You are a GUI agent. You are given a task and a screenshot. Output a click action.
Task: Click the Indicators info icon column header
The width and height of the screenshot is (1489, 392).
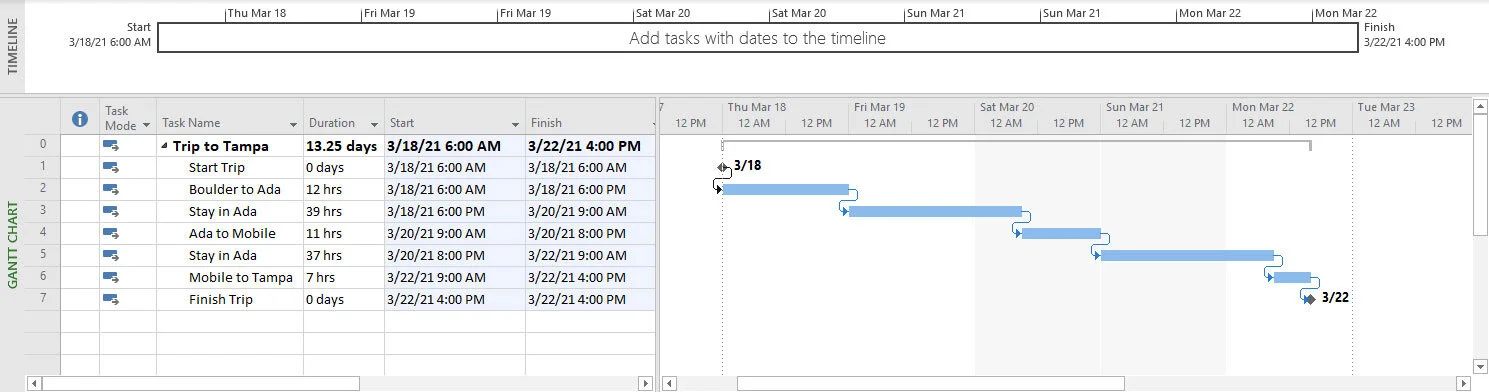click(x=80, y=119)
